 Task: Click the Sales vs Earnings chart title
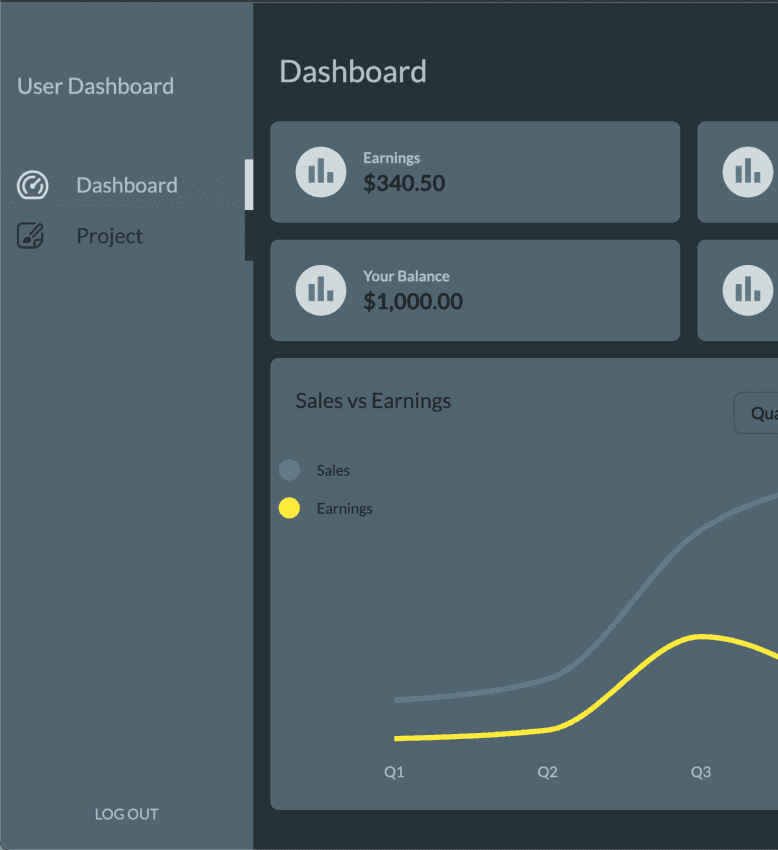coord(373,401)
